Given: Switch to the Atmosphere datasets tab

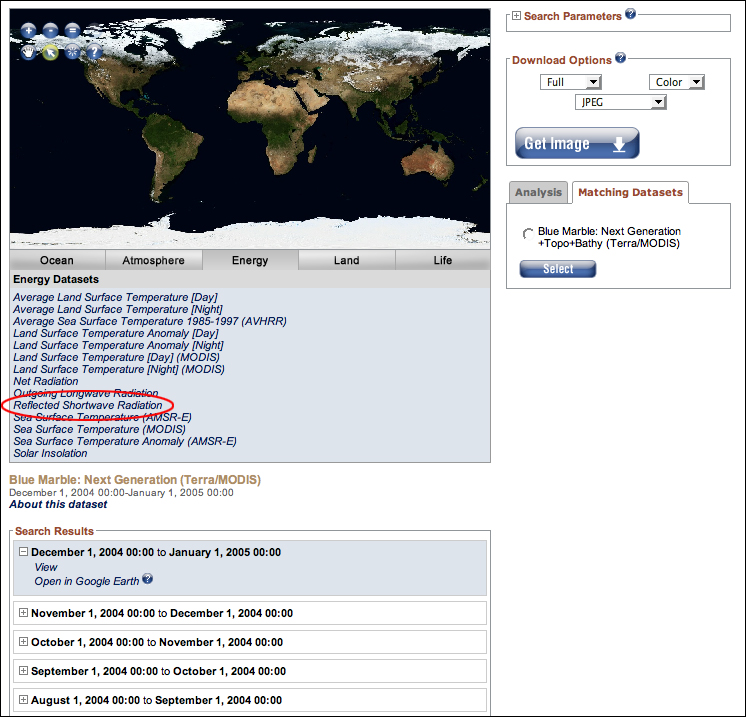Looking at the screenshot, I should click(153, 261).
